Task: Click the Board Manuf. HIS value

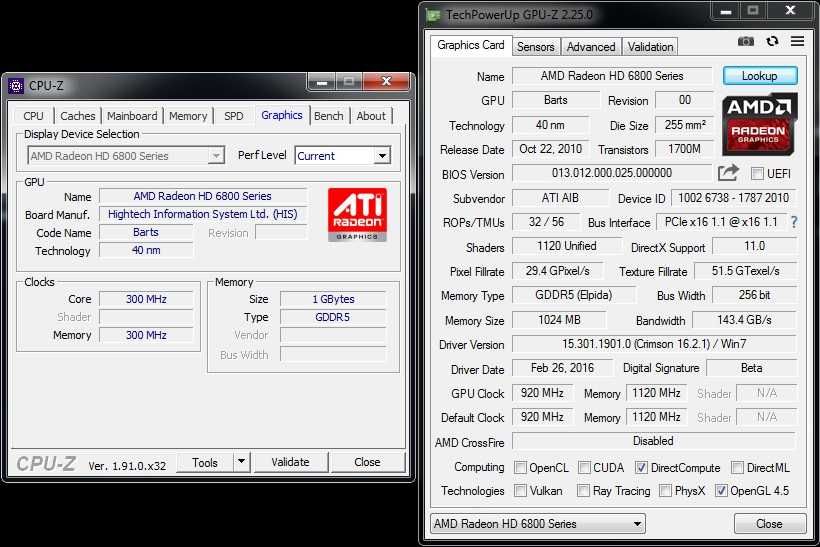Action: point(202,214)
